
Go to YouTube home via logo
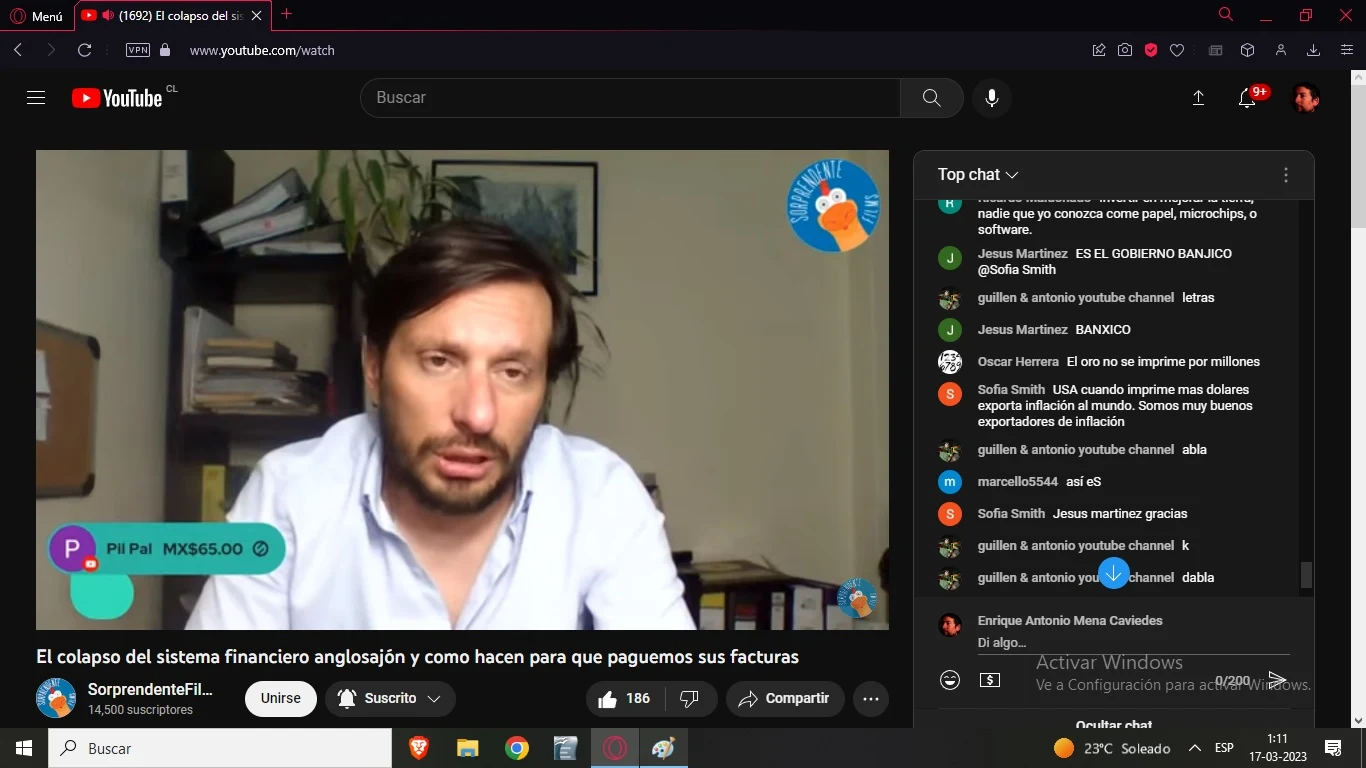click(x=117, y=98)
